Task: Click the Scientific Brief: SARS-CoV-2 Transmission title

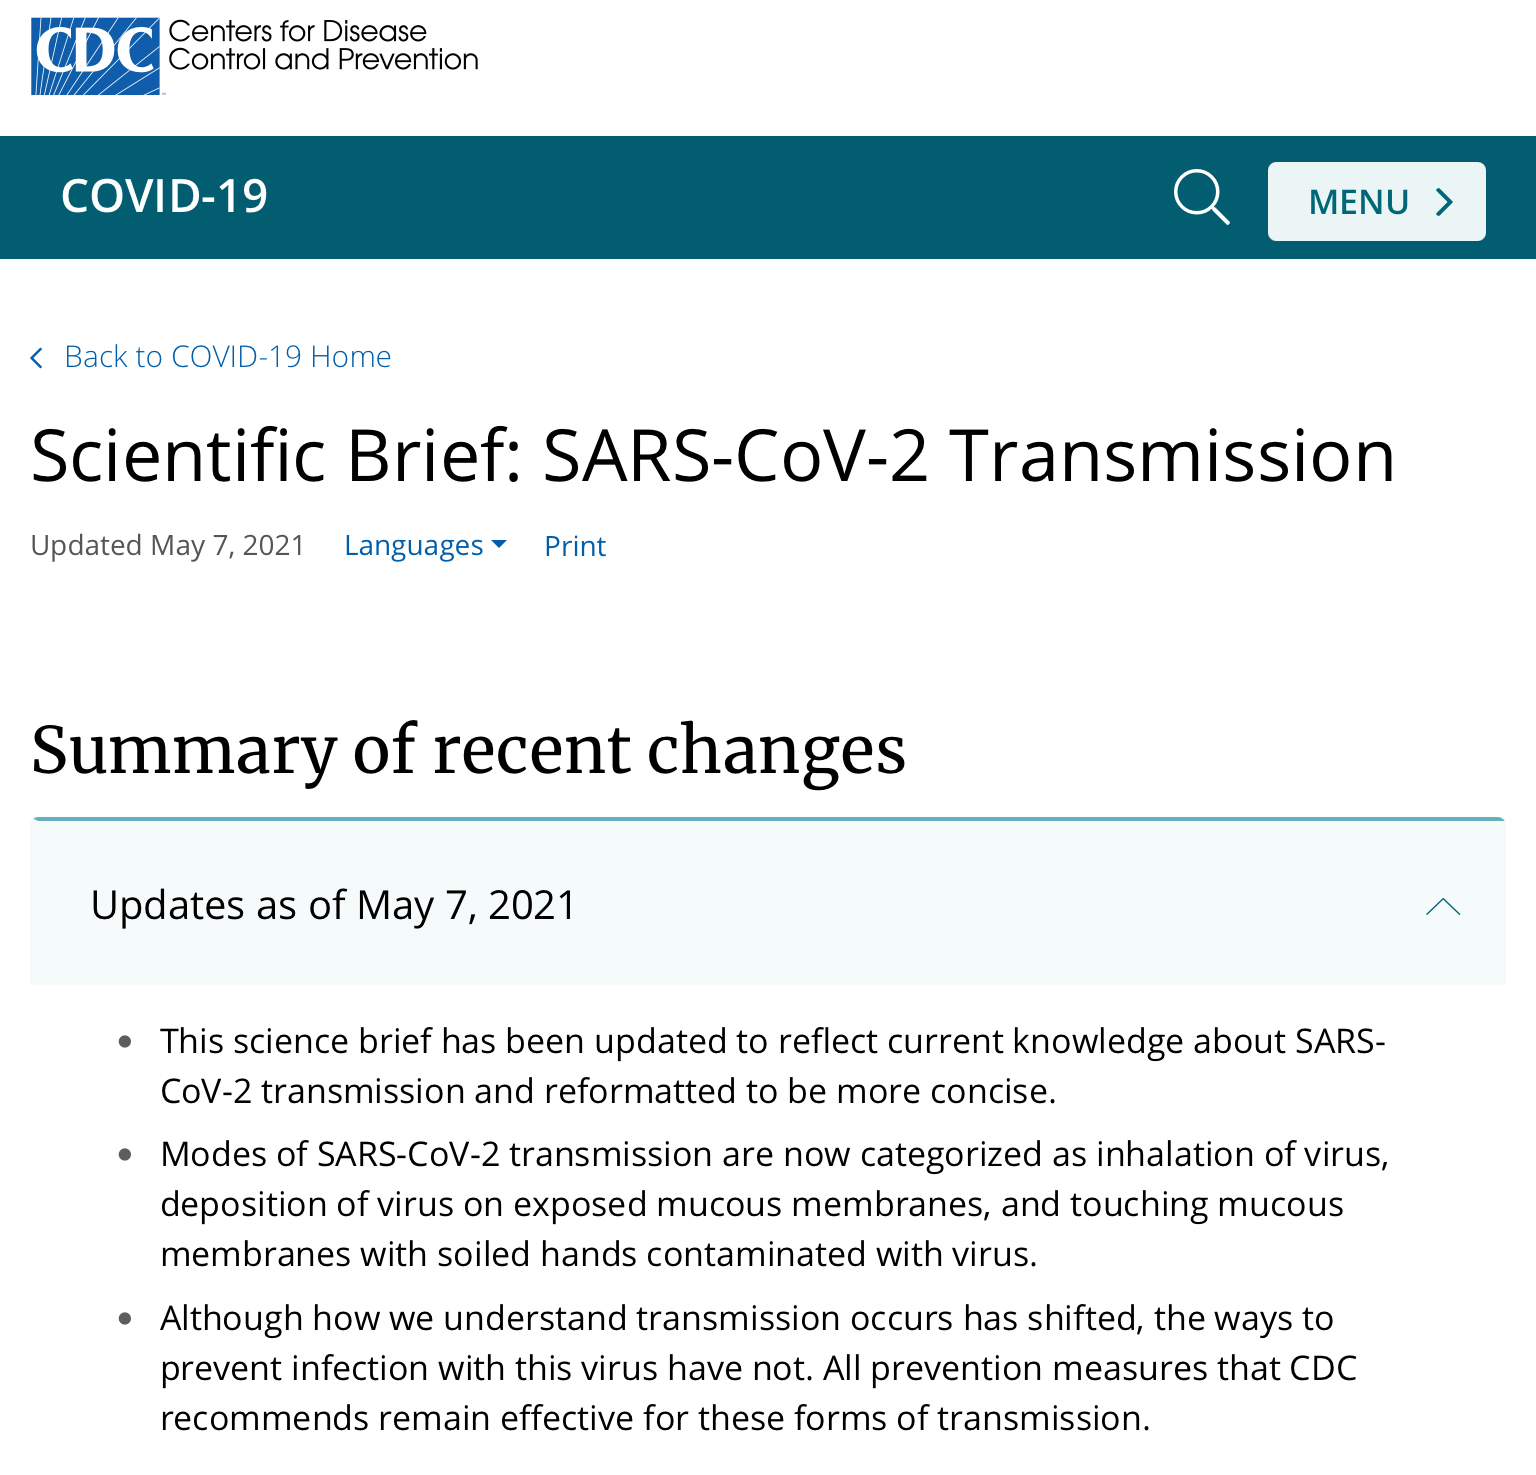Action: 712,456
